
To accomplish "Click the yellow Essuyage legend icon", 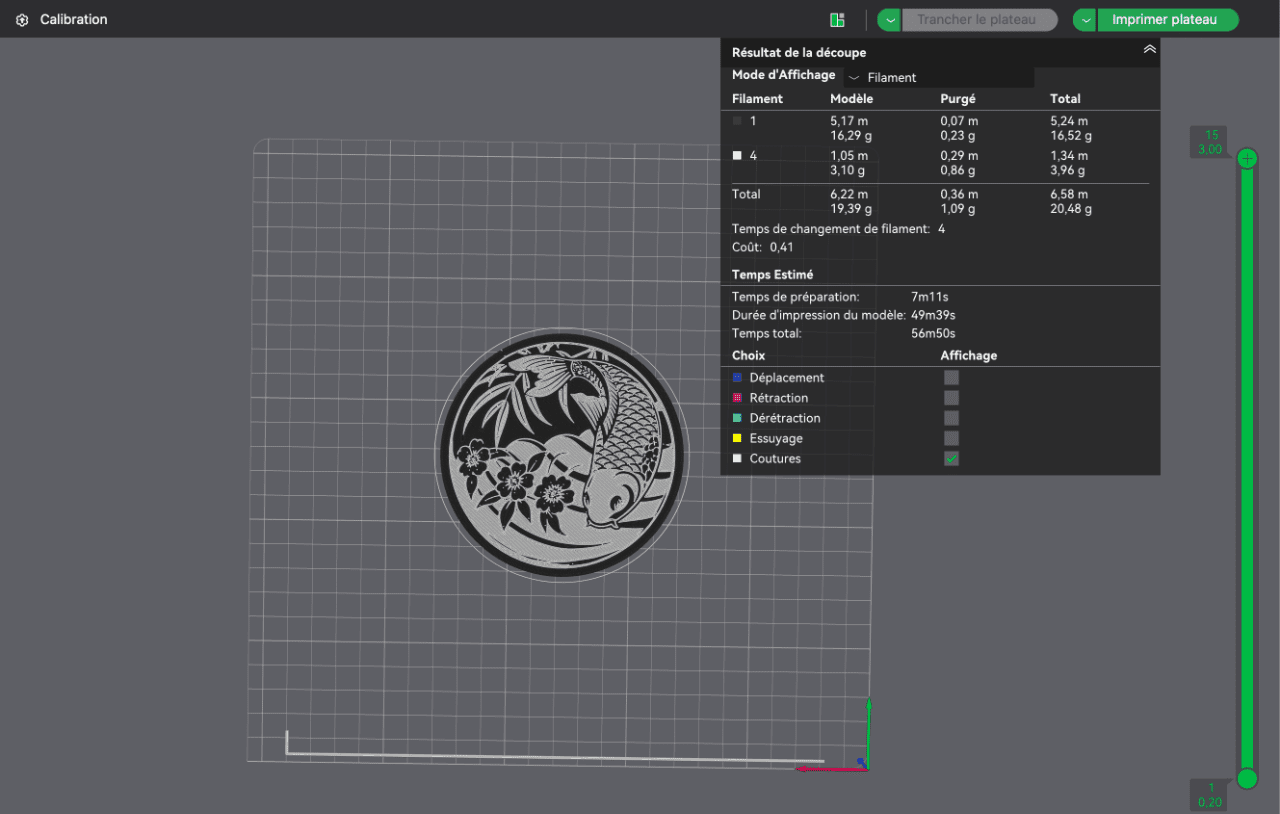I will click(x=737, y=438).
